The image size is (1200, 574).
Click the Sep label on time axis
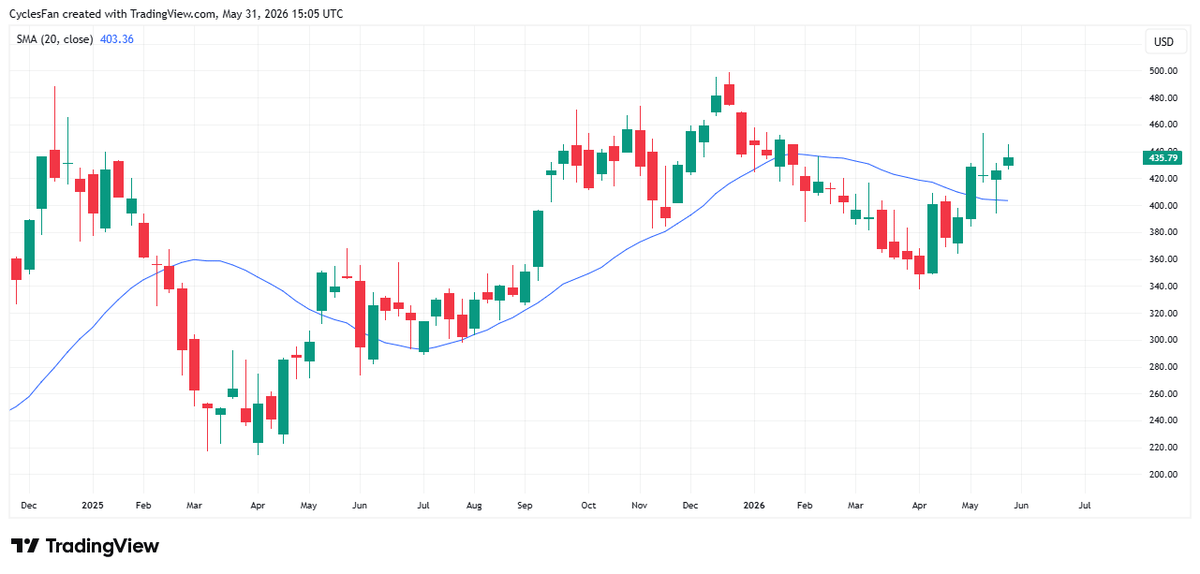526,506
